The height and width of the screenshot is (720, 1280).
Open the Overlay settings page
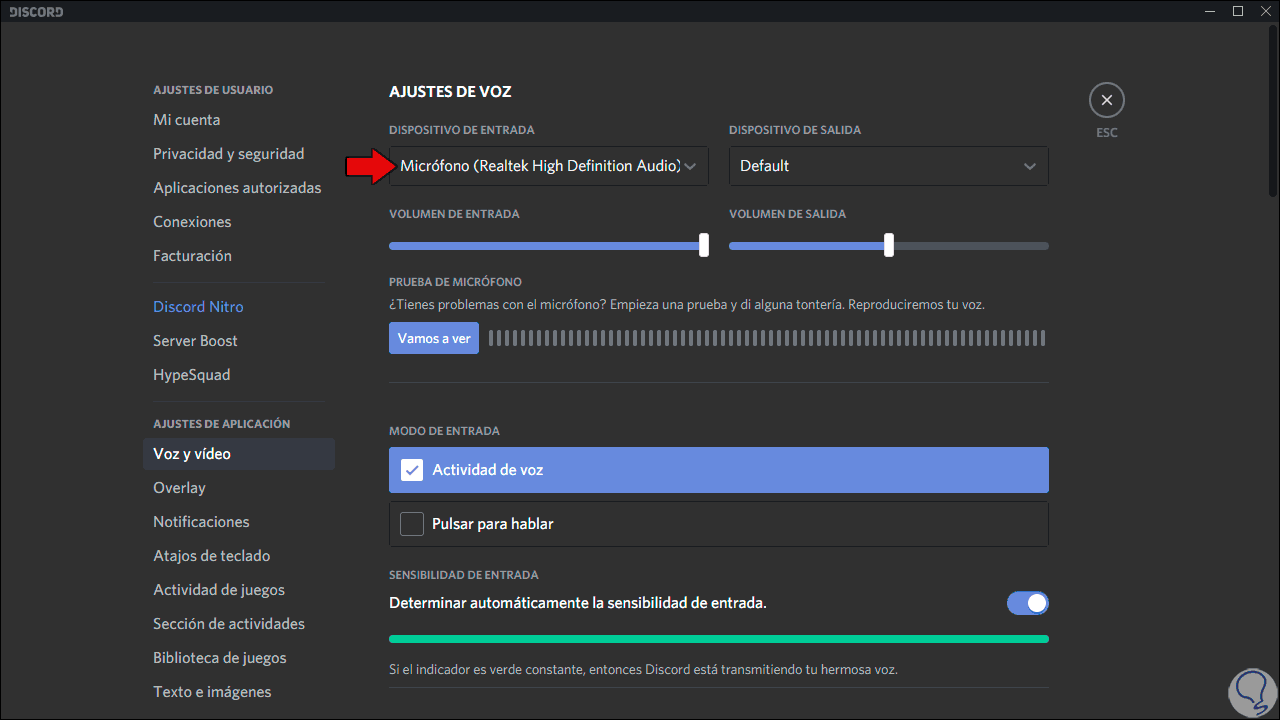coord(179,488)
